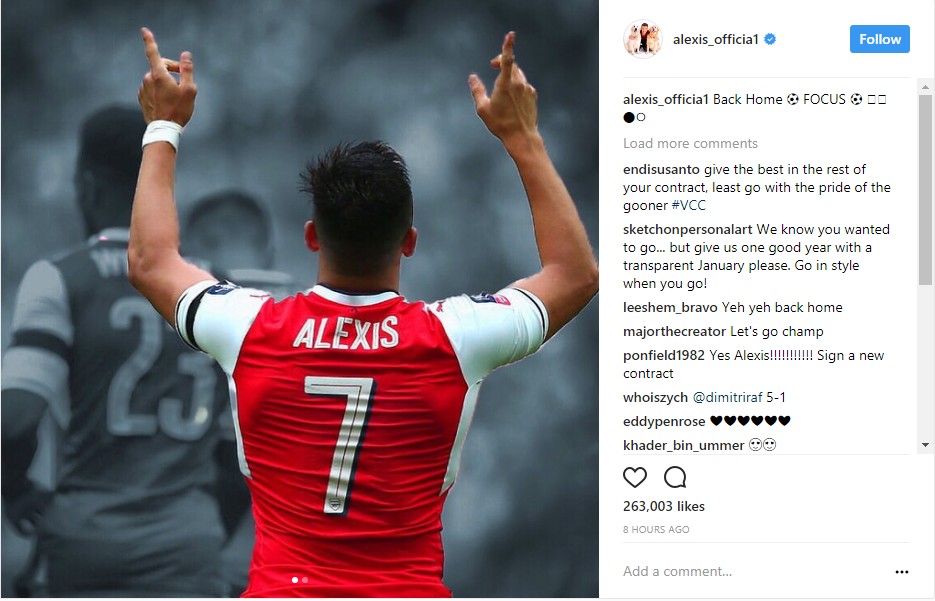
Task: Click the scrollbar up arrow
Action: point(925,86)
